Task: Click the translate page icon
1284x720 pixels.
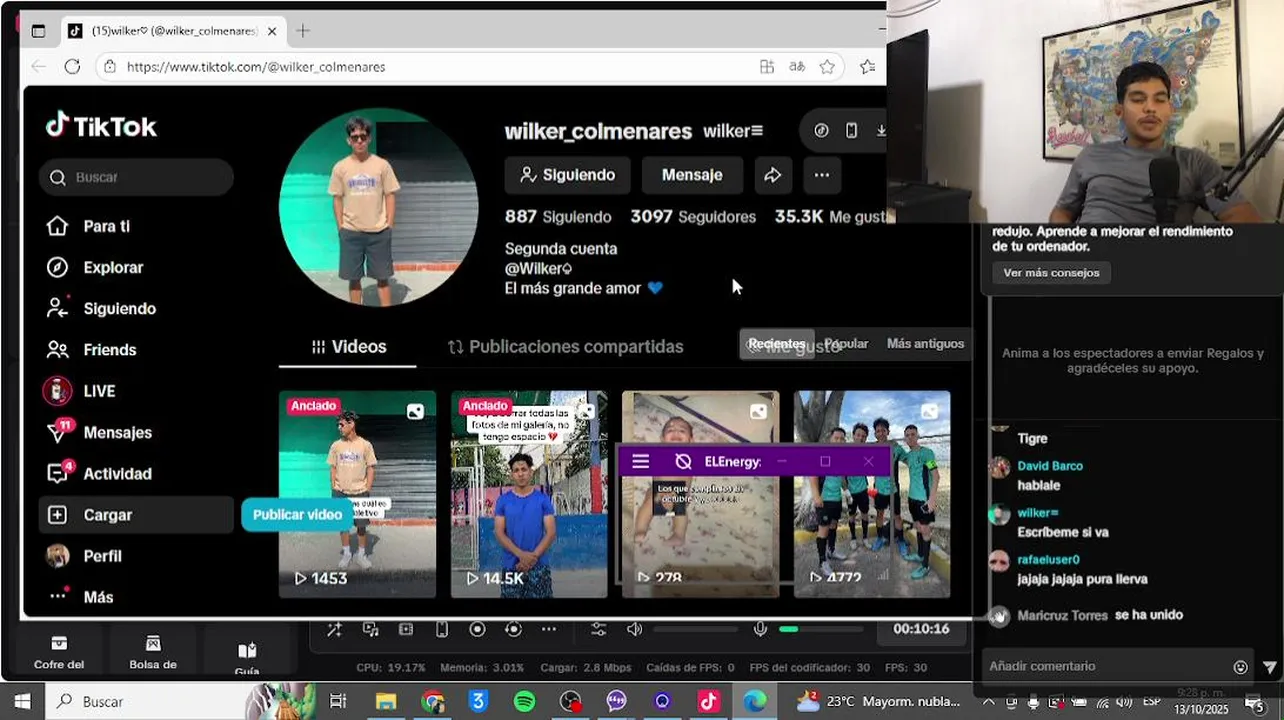Action: (797, 67)
